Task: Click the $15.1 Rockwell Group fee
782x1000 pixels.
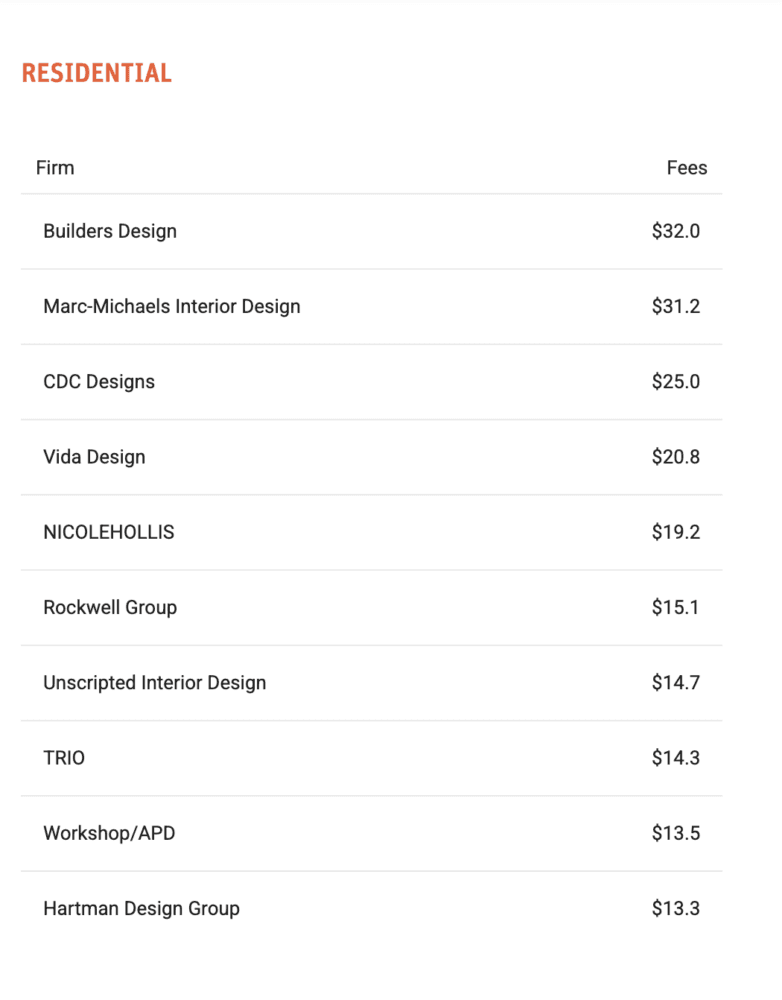Action: coord(675,607)
